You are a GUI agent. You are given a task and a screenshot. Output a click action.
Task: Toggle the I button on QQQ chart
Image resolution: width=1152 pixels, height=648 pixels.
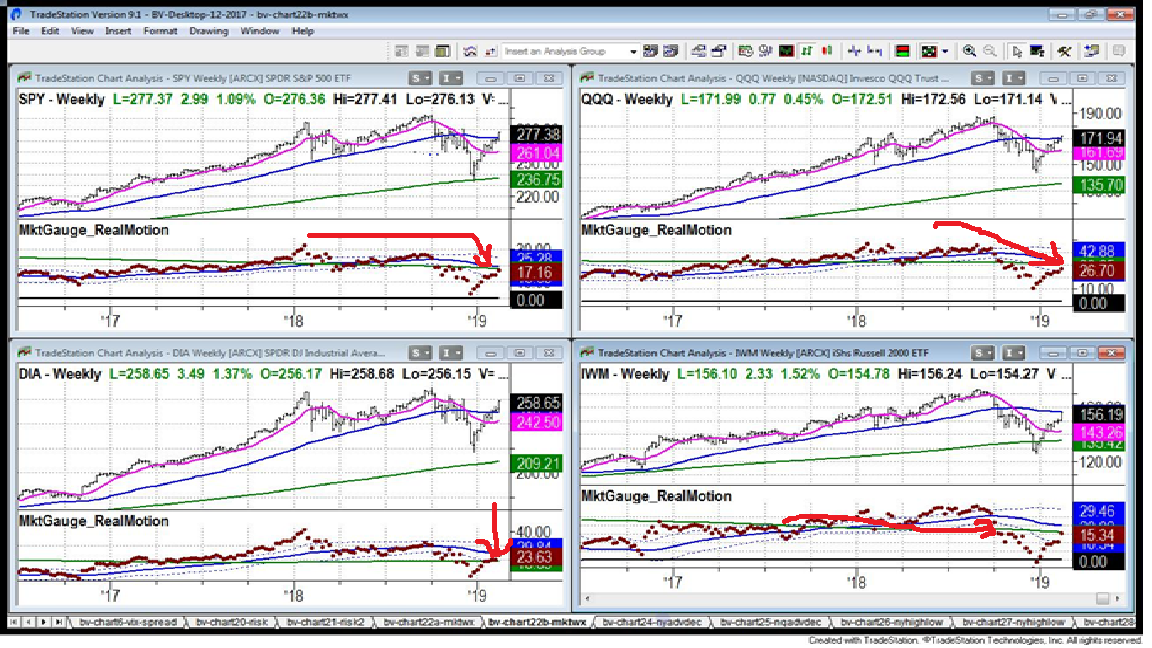click(1013, 78)
